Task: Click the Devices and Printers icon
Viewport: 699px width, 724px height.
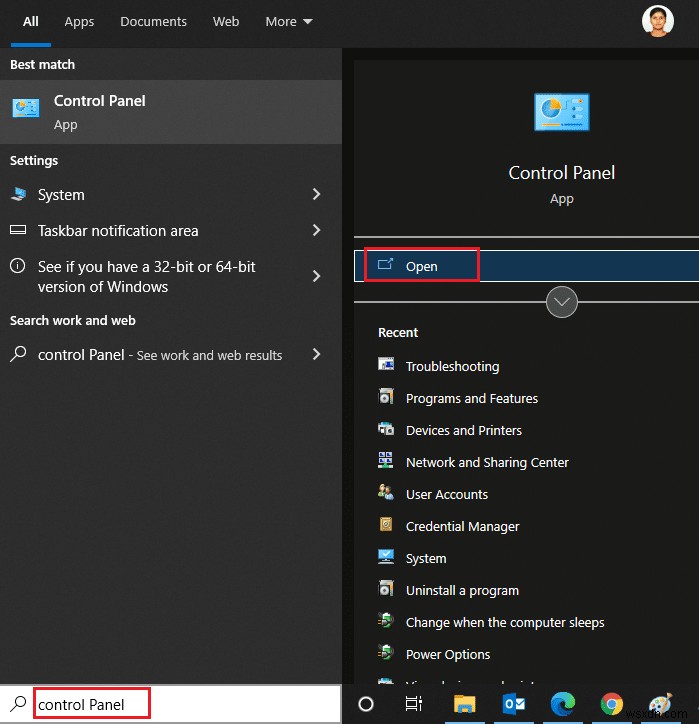Action: click(386, 428)
